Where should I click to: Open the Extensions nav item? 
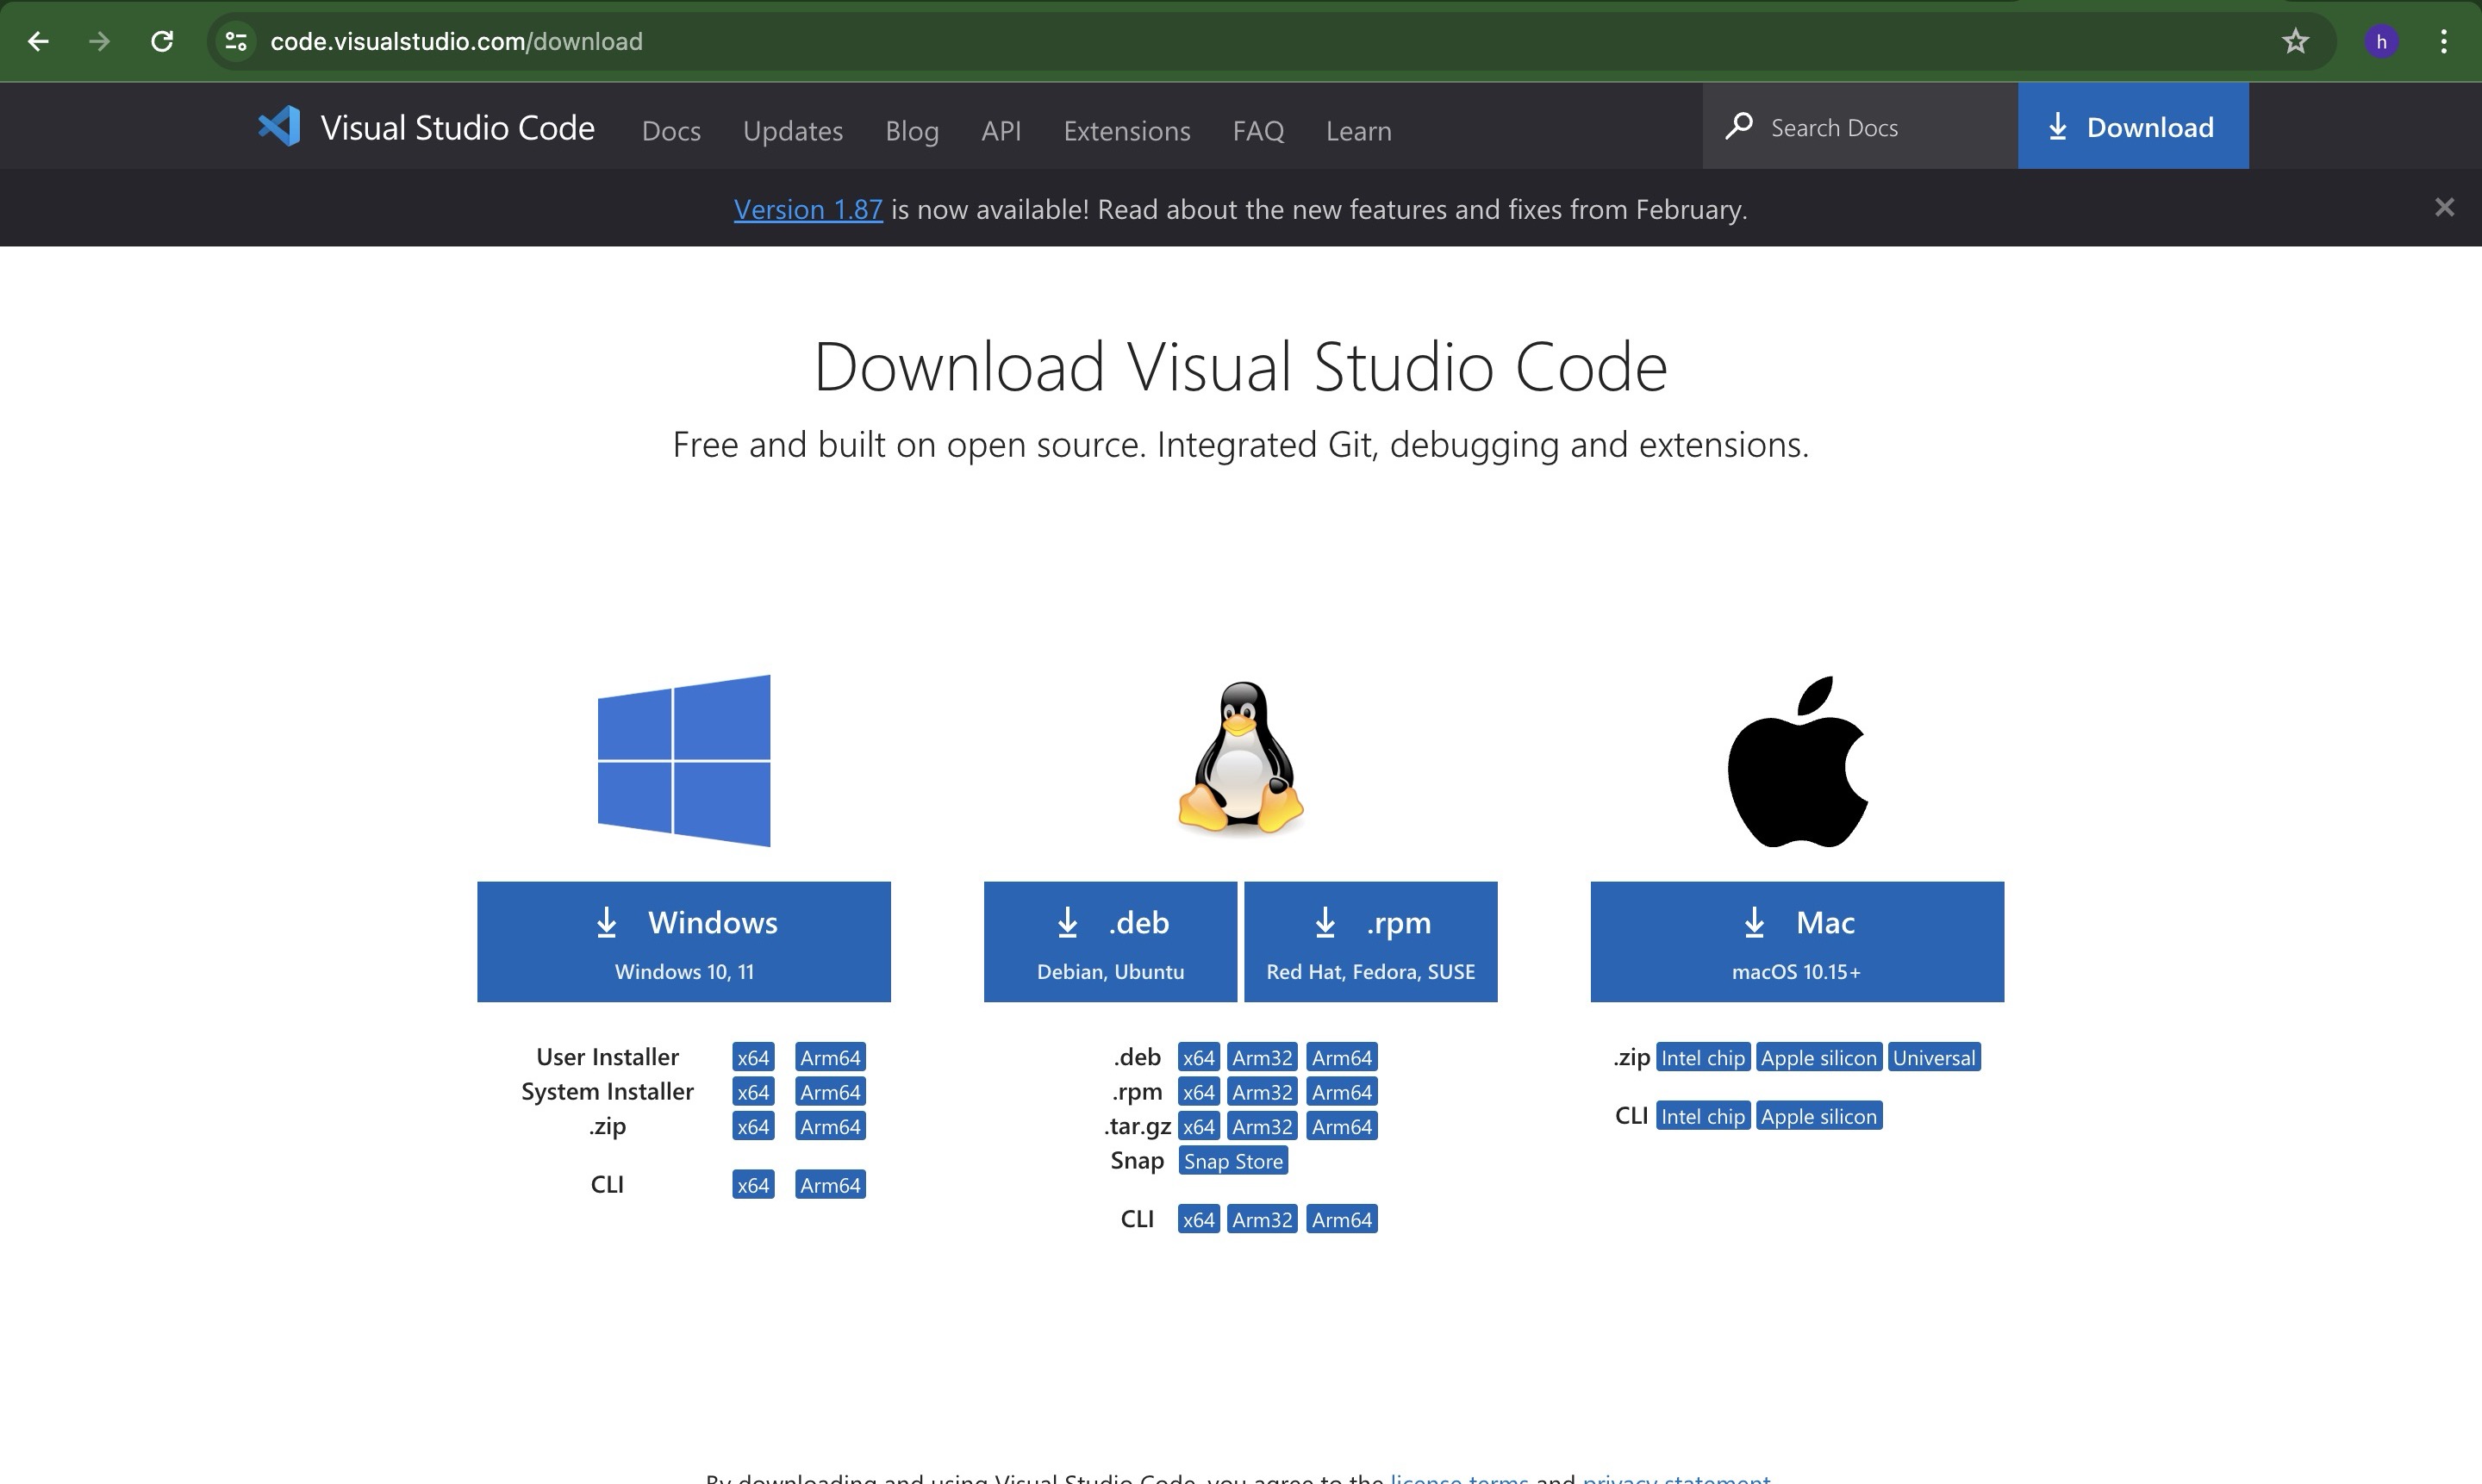(x=1127, y=131)
